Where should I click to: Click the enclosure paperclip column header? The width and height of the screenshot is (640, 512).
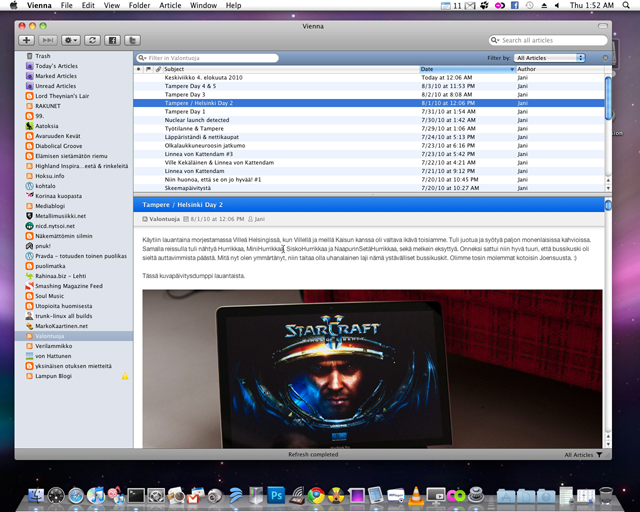tap(158, 69)
